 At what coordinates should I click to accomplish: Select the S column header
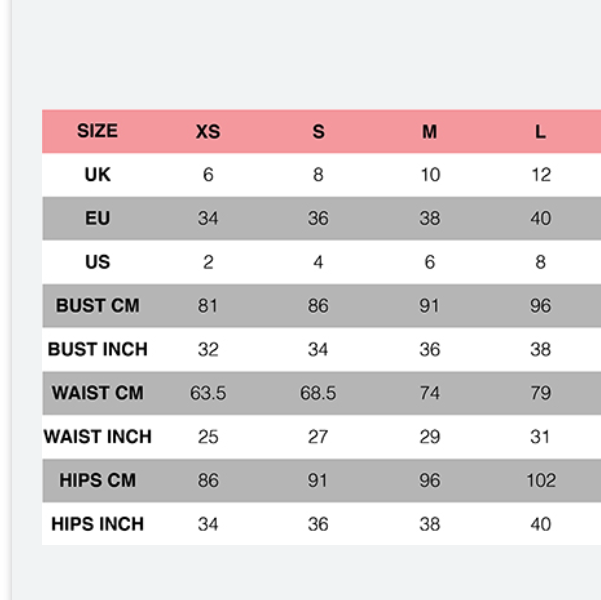tap(318, 132)
